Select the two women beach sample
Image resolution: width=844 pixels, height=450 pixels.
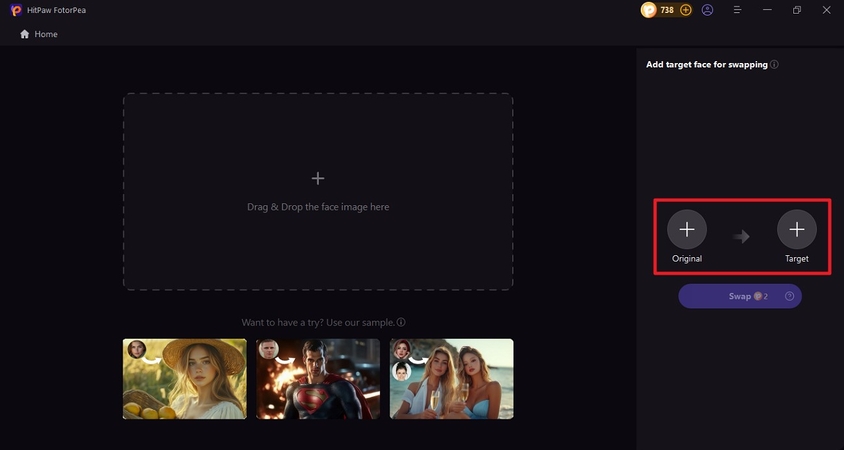tap(452, 379)
